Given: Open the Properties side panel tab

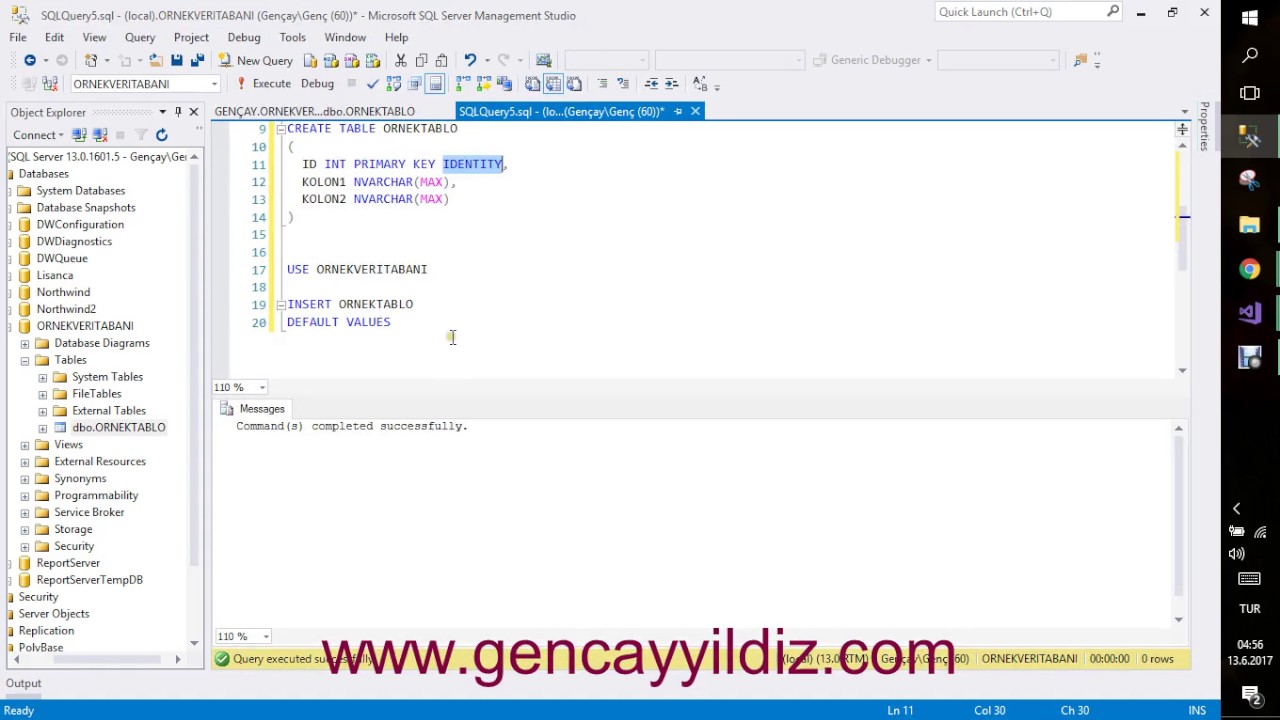Looking at the screenshot, I should click(1205, 125).
